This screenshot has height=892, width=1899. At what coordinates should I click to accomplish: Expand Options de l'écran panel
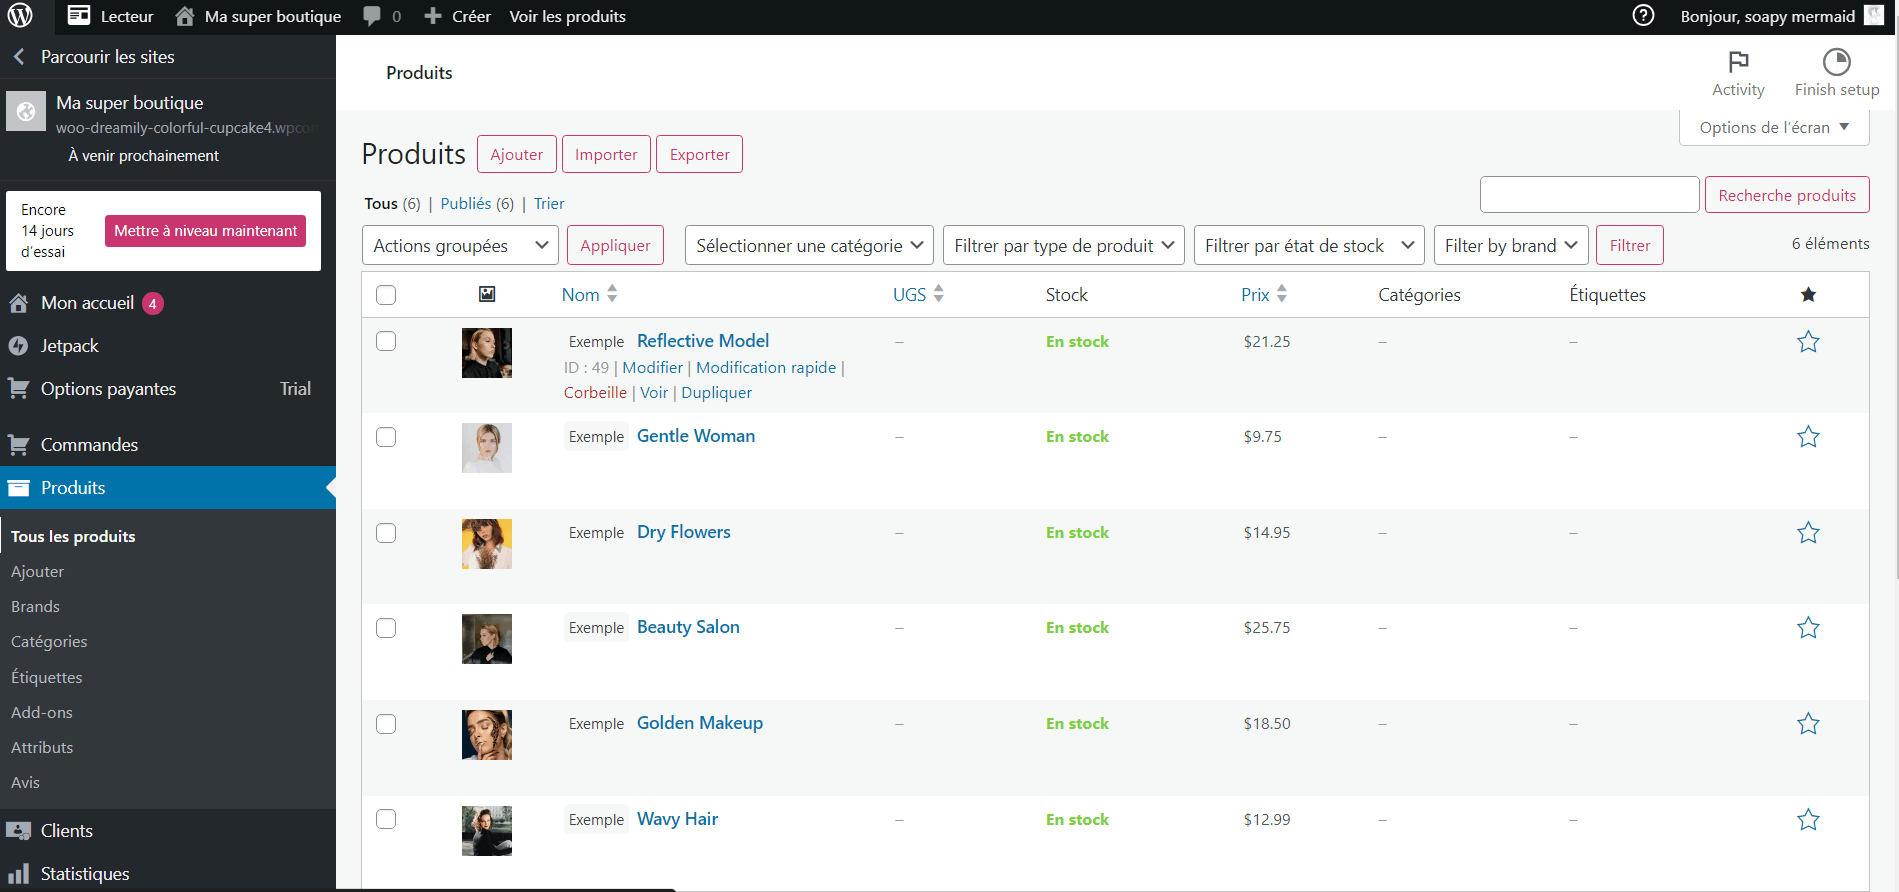pyautogui.click(x=1774, y=127)
